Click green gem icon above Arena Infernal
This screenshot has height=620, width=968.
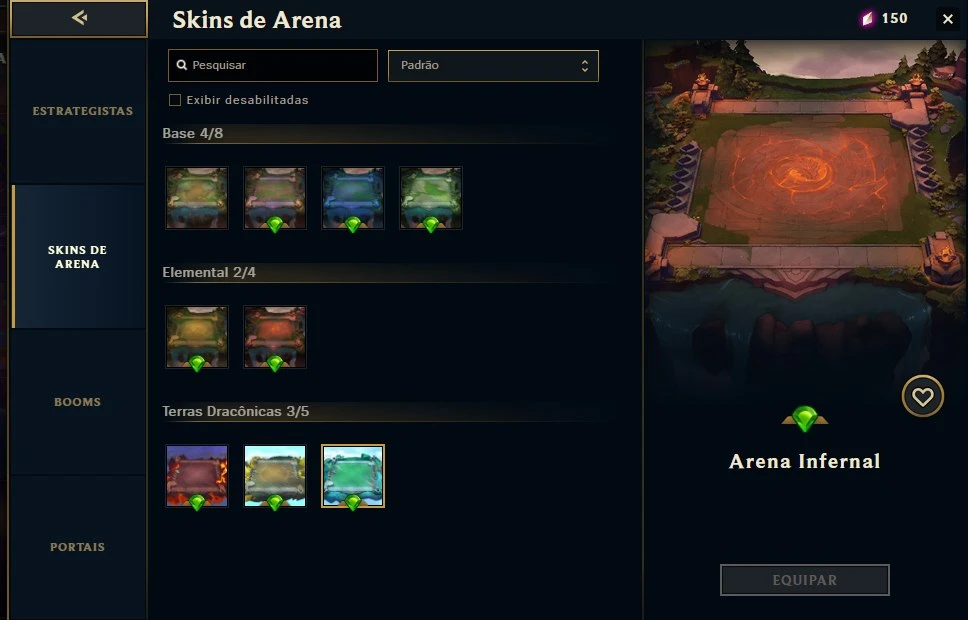click(x=804, y=419)
